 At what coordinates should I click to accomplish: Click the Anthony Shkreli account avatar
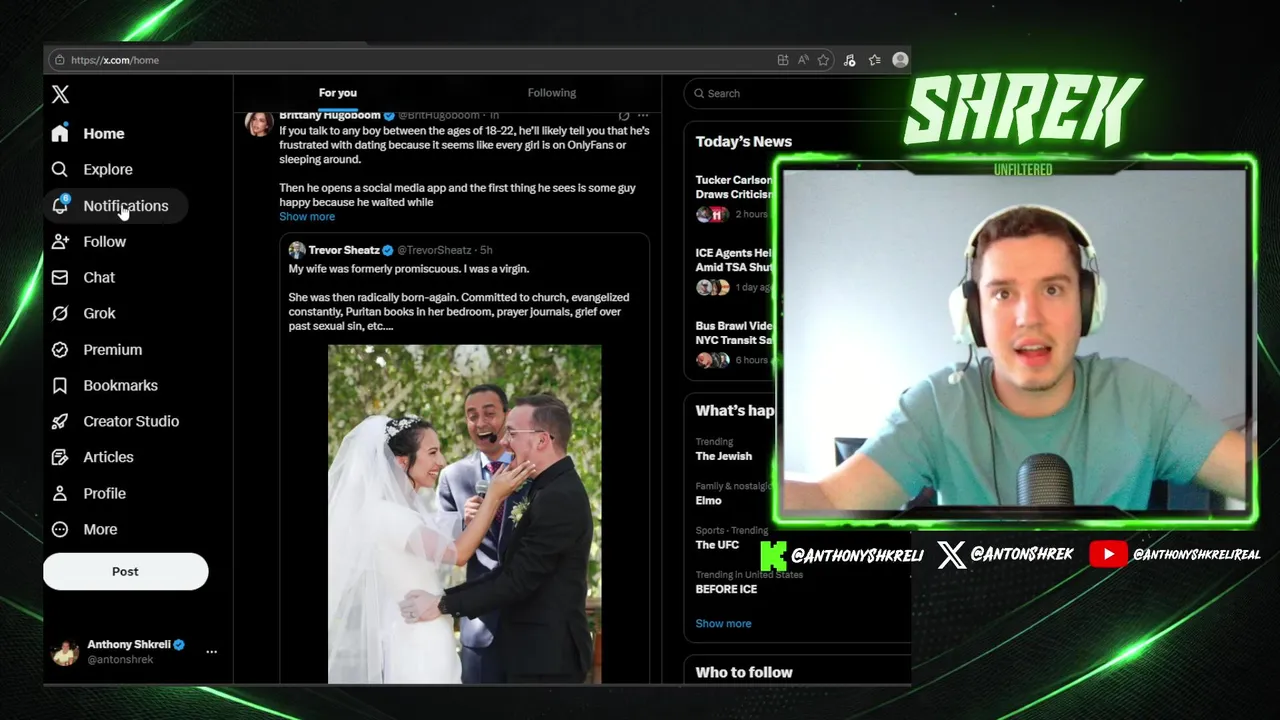(65, 652)
